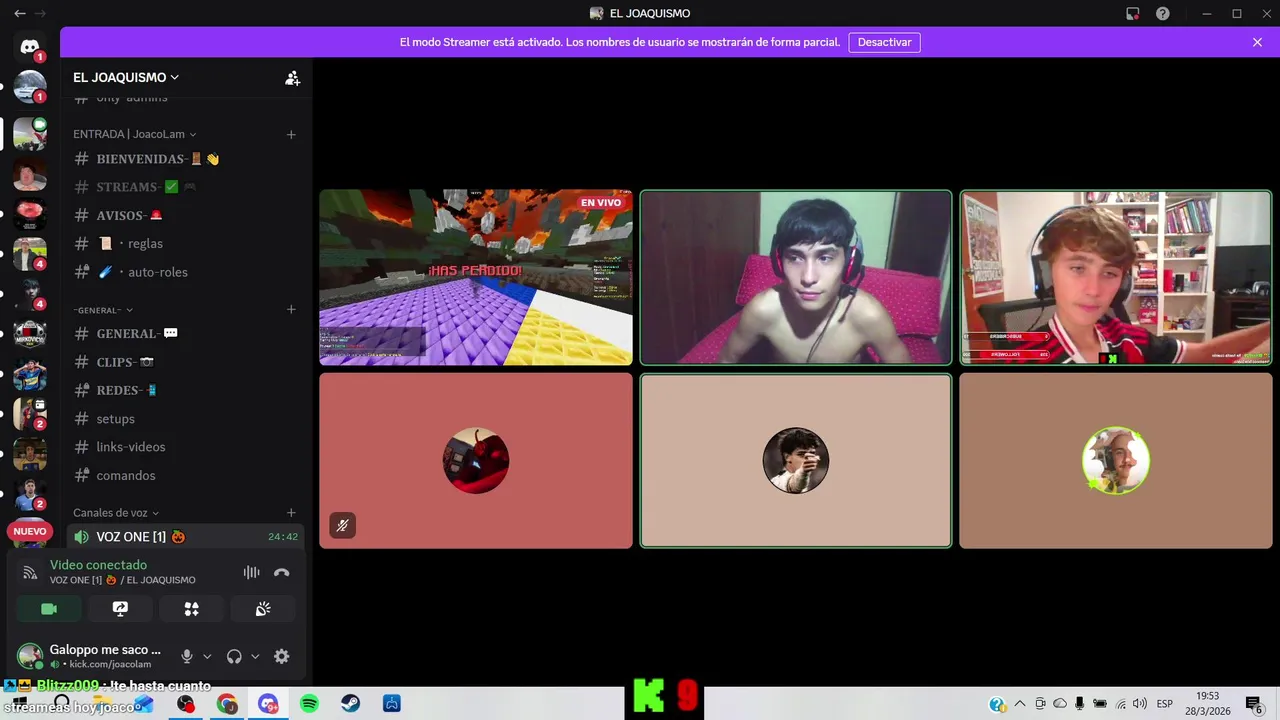Screen dimensions: 1280x720
Task: Click the Video conectado status link
Action: pyautogui.click(x=98, y=565)
